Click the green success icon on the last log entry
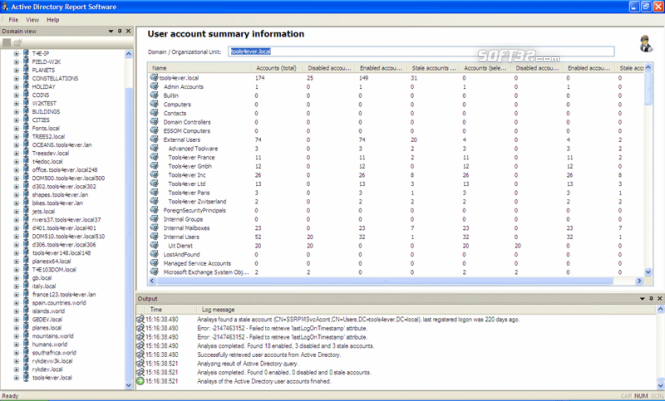 [141, 383]
